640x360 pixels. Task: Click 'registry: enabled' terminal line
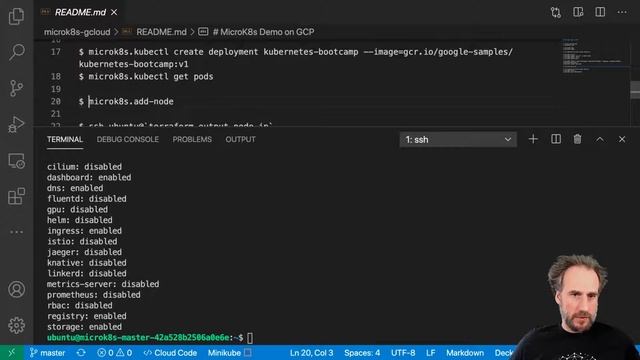click(x=87, y=316)
